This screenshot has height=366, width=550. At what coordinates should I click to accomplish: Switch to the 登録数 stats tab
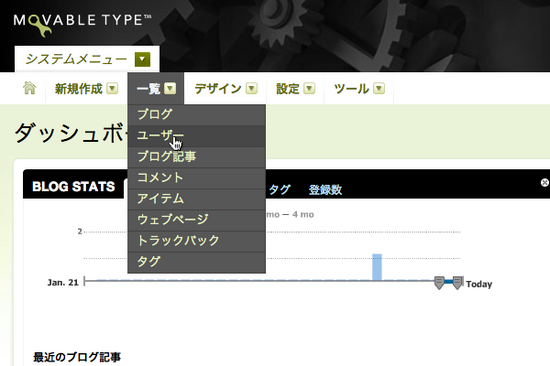325,190
